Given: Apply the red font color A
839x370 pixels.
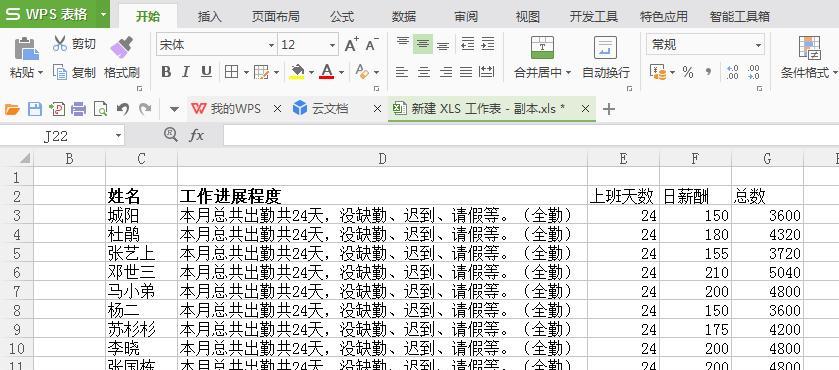Looking at the screenshot, I should pos(326,72).
